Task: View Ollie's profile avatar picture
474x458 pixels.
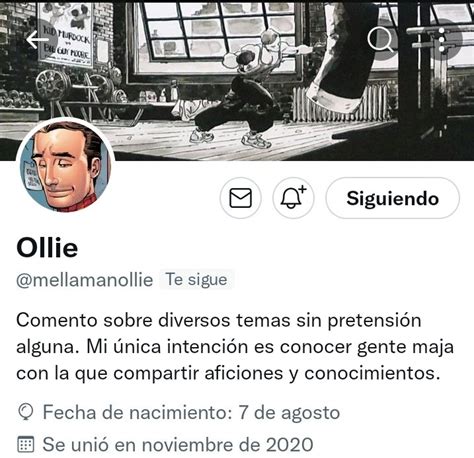Action: click(x=65, y=166)
